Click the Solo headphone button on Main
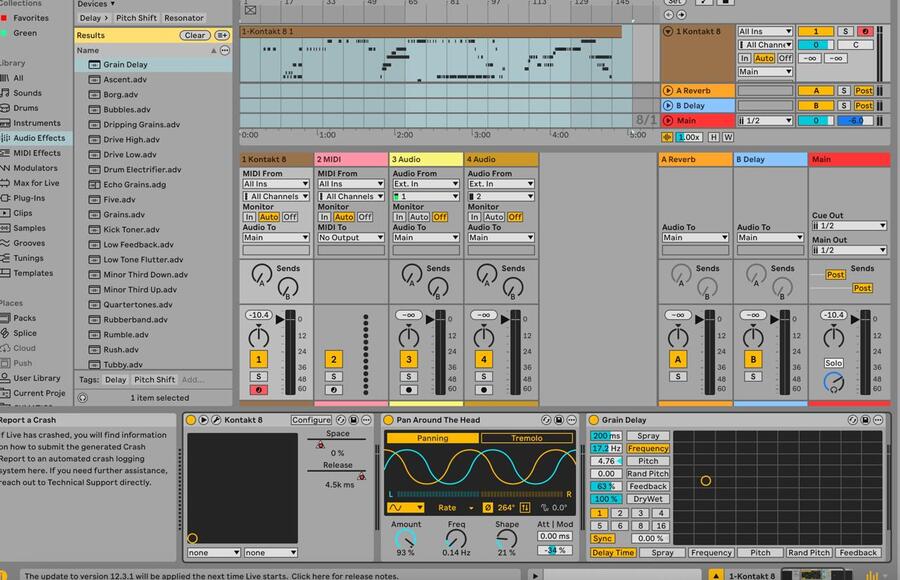 point(833,363)
